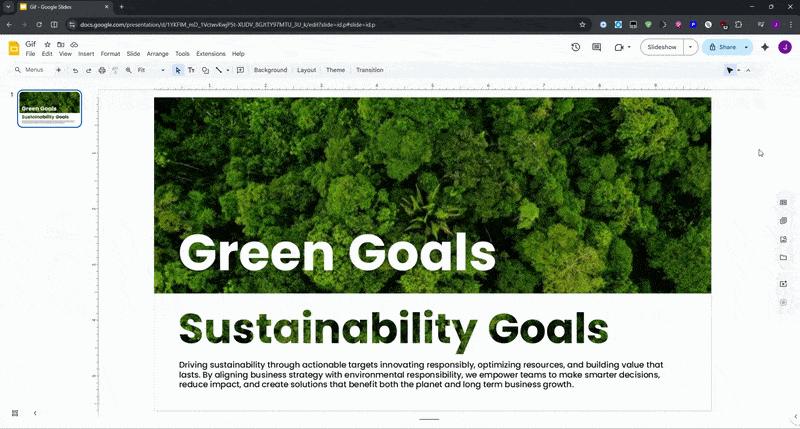The width and height of the screenshot is (800, 429).
Task: Open the Chrome profile avatar
Action: 776,24
